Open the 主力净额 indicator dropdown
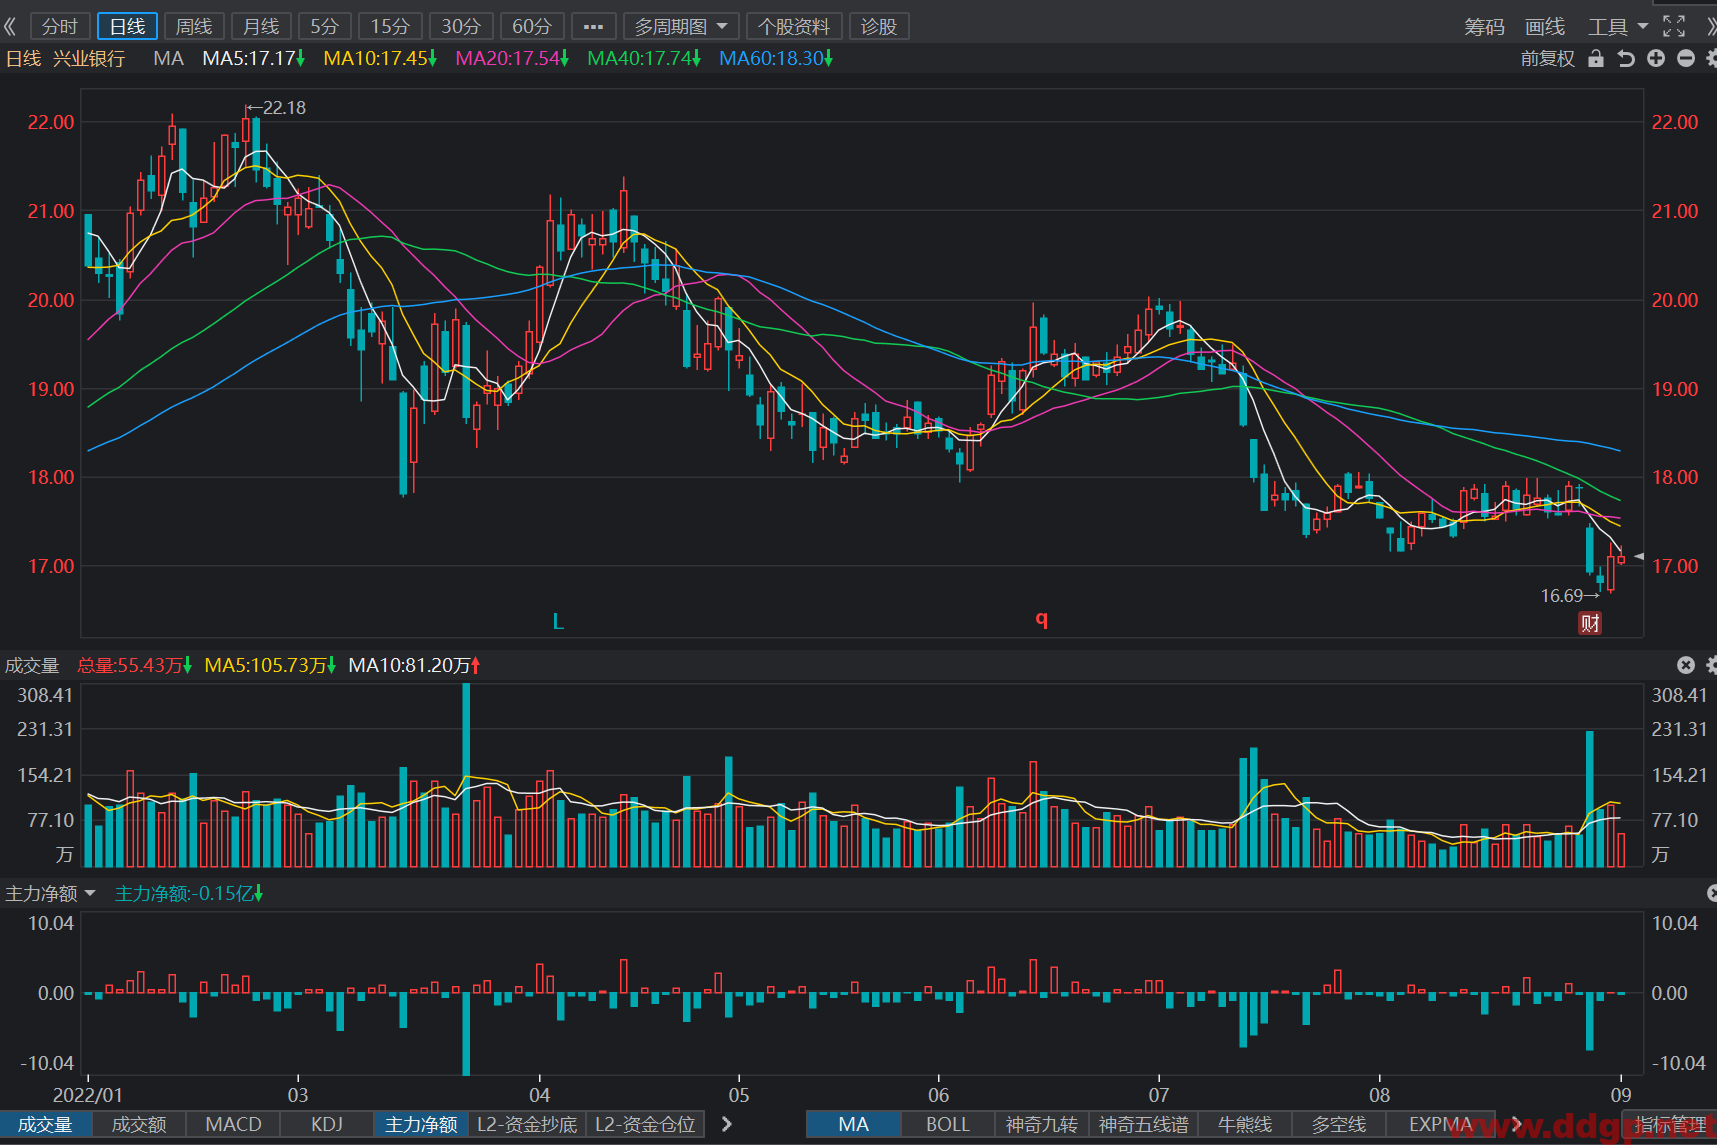1717x1145 pixels. tap(50, 893)
